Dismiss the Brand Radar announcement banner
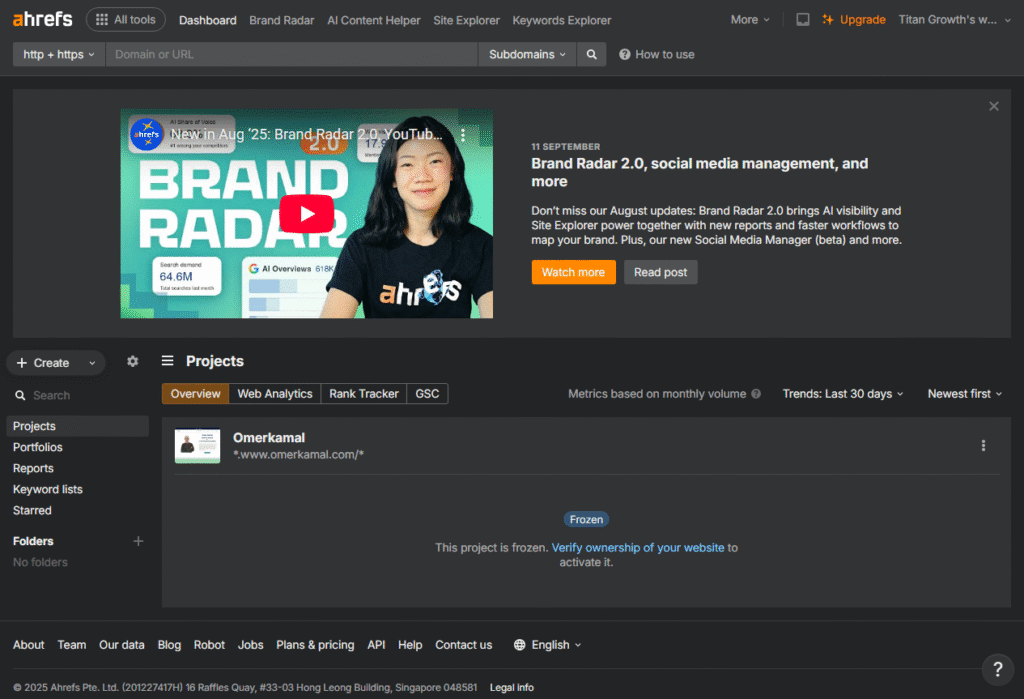 (993, 106)
